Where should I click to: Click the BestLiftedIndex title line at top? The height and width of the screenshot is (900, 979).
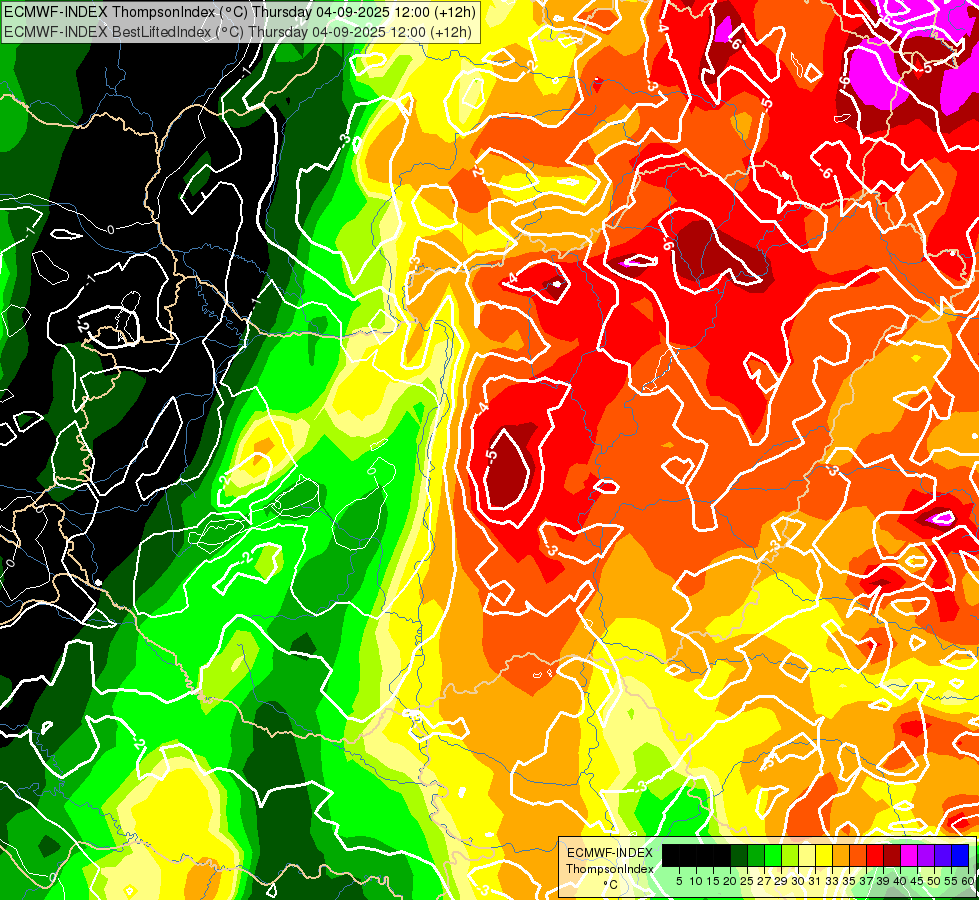click(238, 32)
